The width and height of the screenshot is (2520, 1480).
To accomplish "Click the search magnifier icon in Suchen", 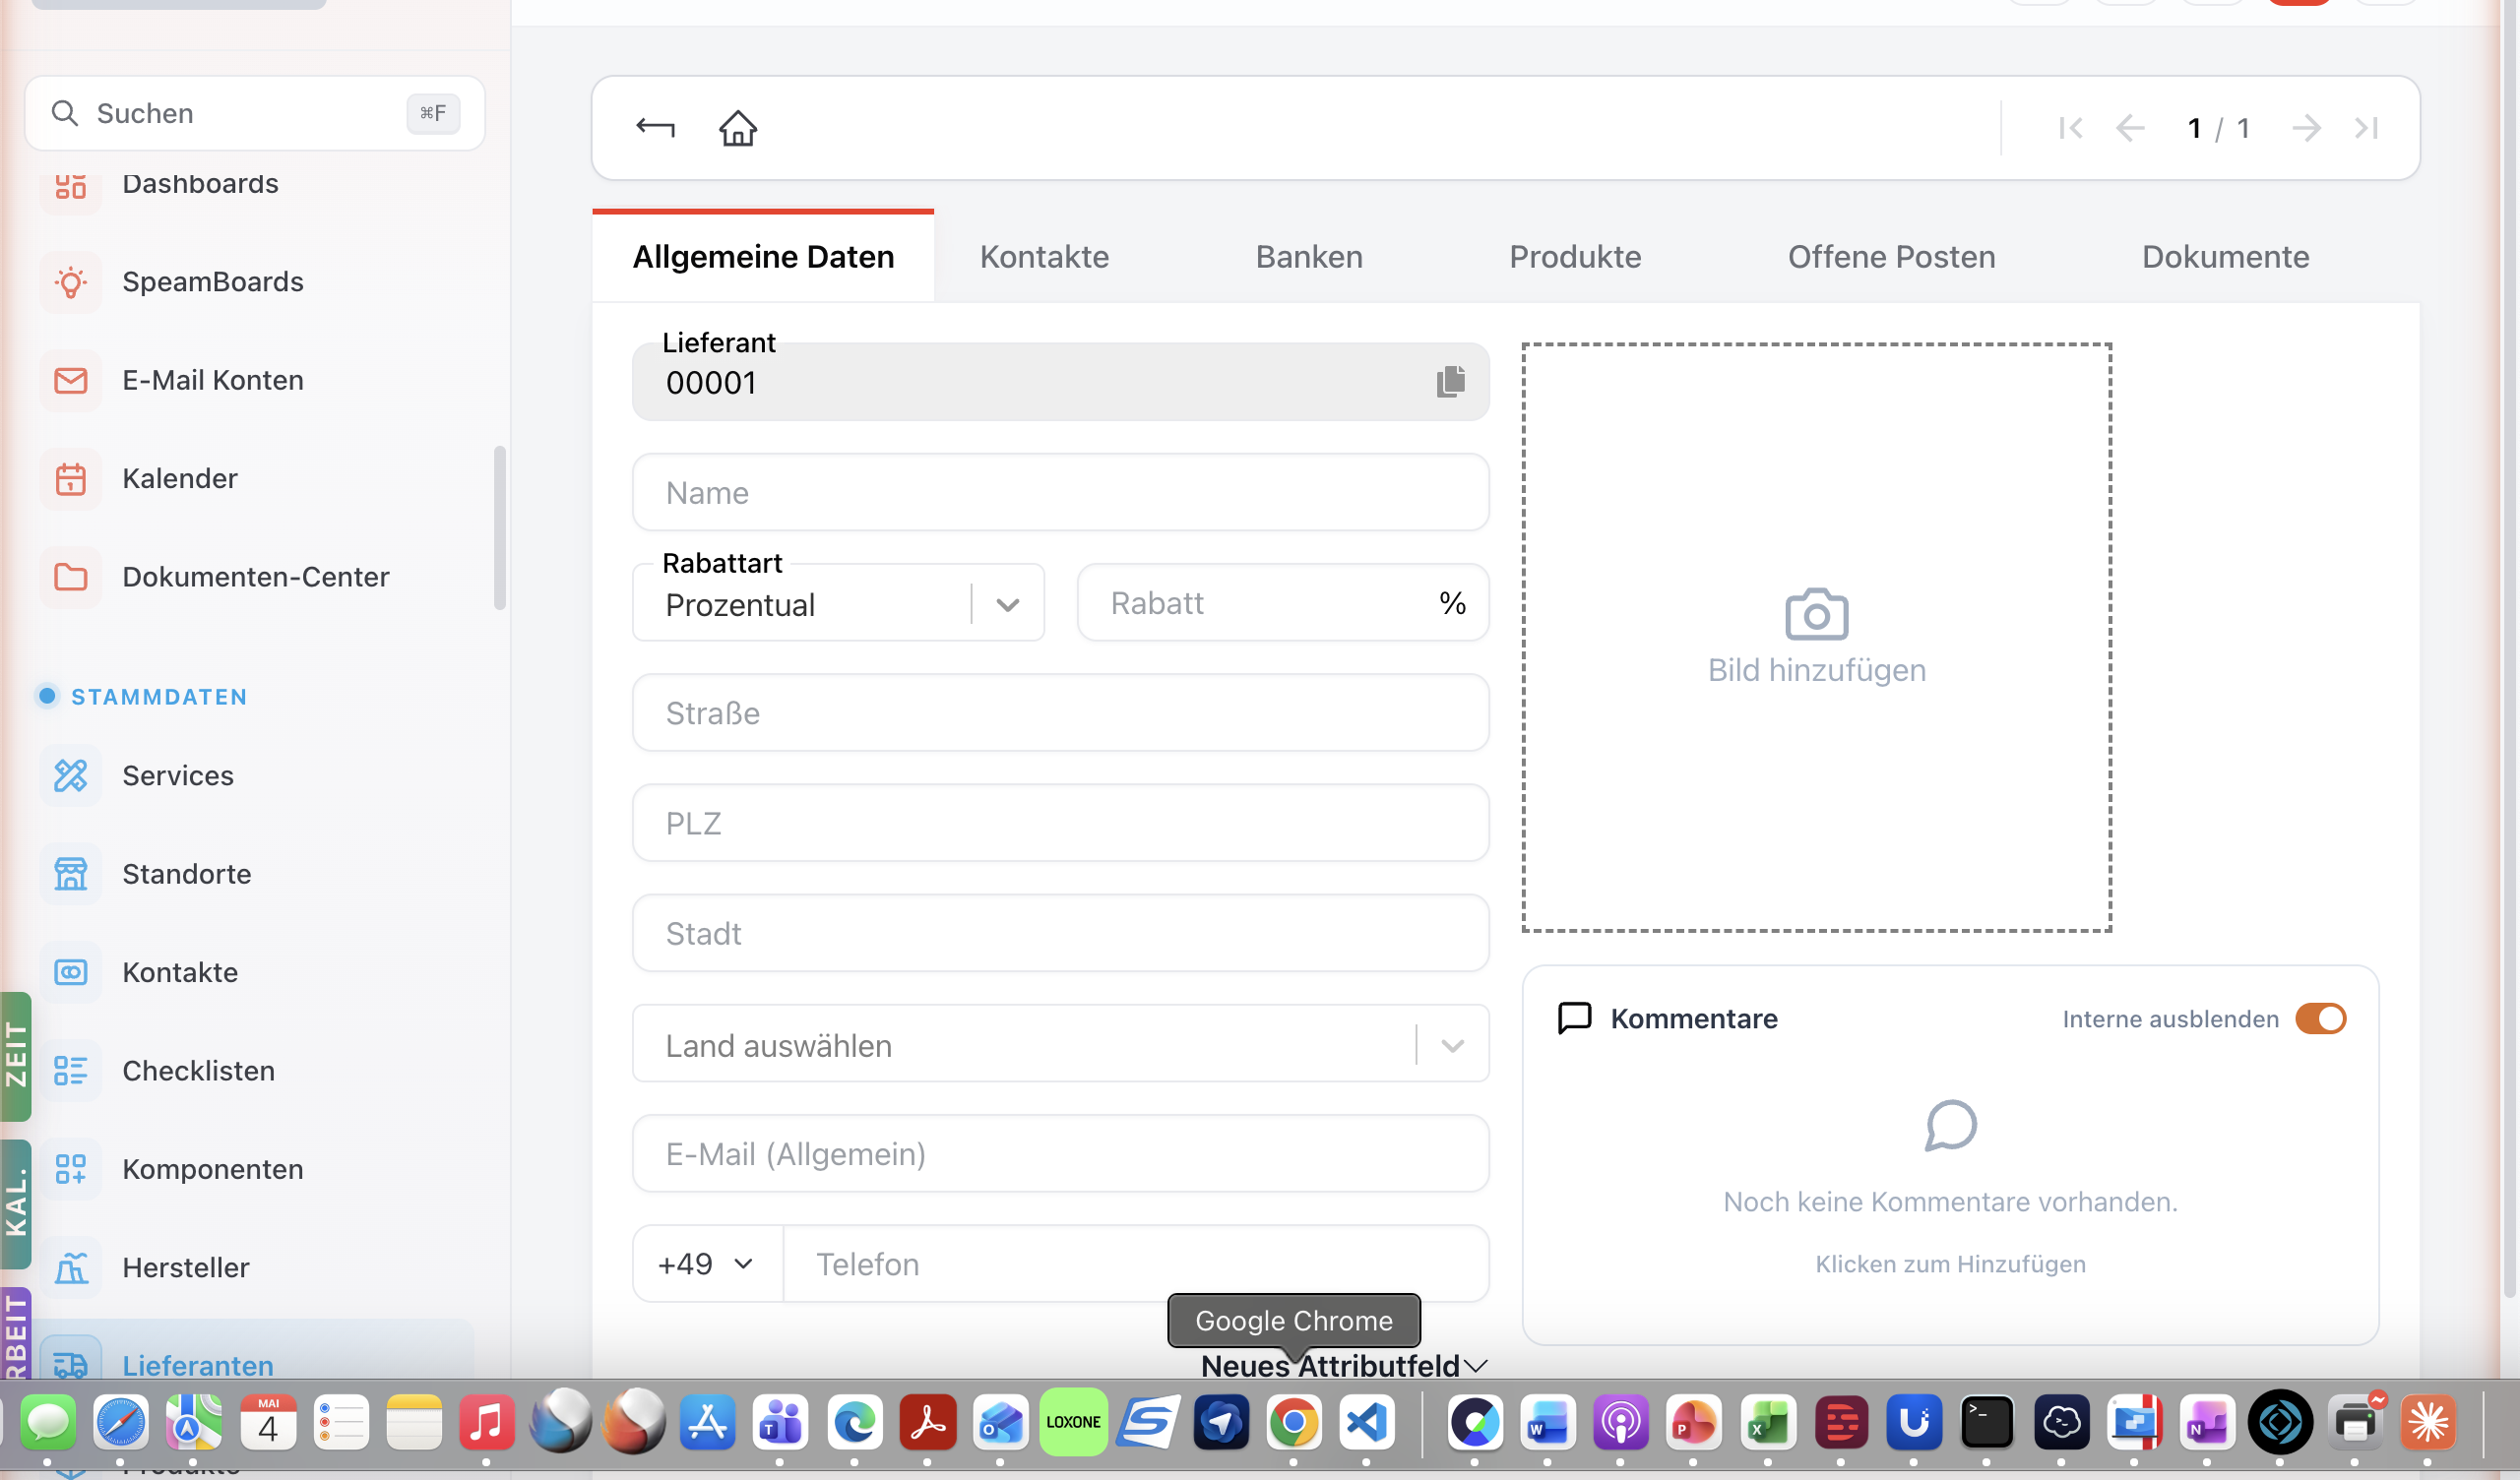I will [65, 113].
